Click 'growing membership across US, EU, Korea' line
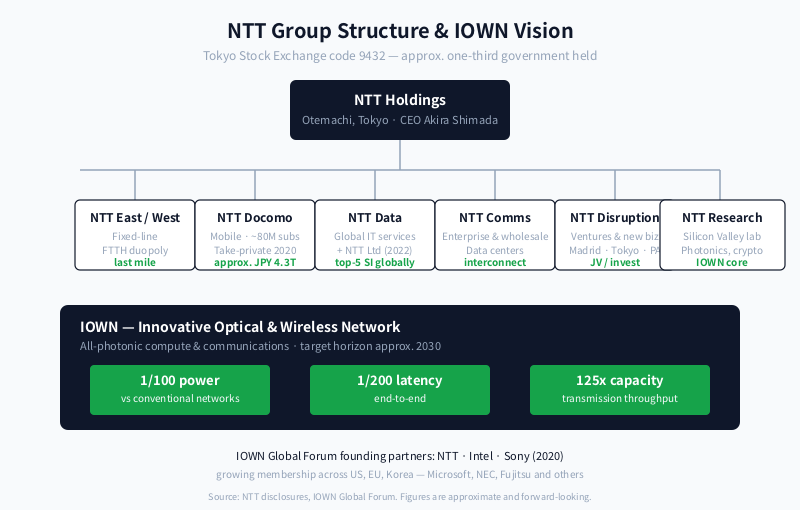Image resolution: width=800 pixels, height=510 pixels. click(399, 474)
